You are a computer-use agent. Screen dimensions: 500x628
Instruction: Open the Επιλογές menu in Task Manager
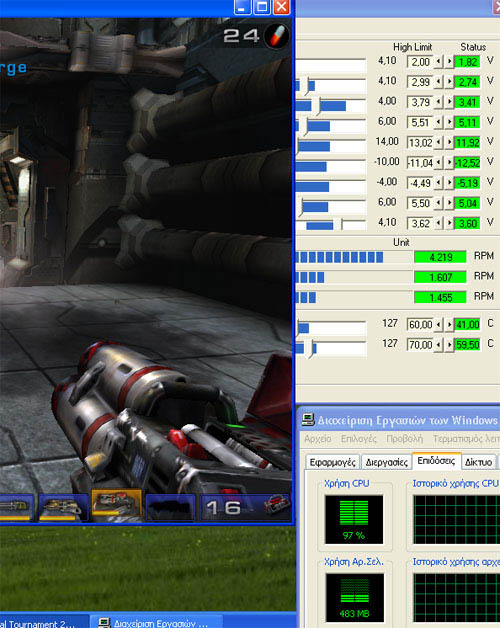coord(359,439)
